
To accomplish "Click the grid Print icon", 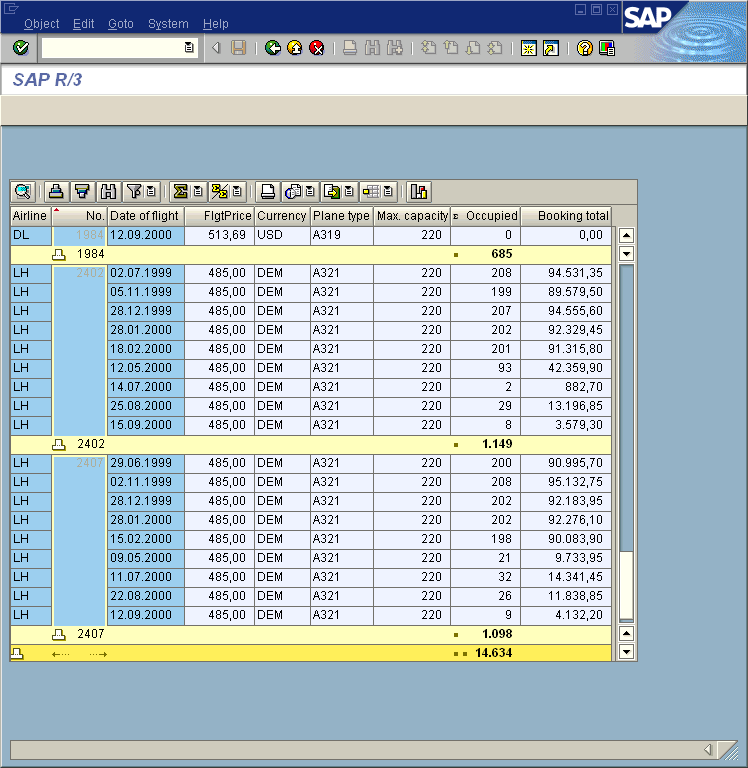I will click(x=268, y=192).
